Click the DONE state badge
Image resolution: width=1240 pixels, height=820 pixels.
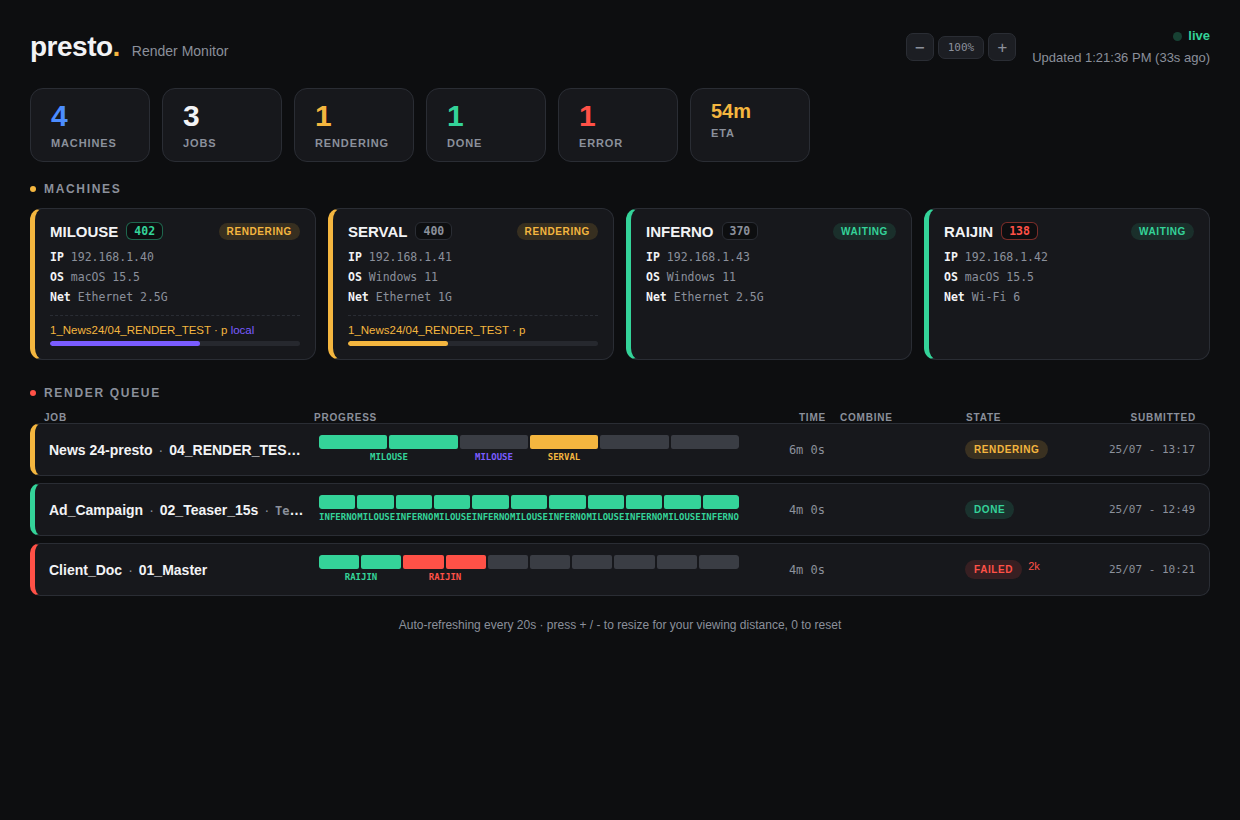989,510
